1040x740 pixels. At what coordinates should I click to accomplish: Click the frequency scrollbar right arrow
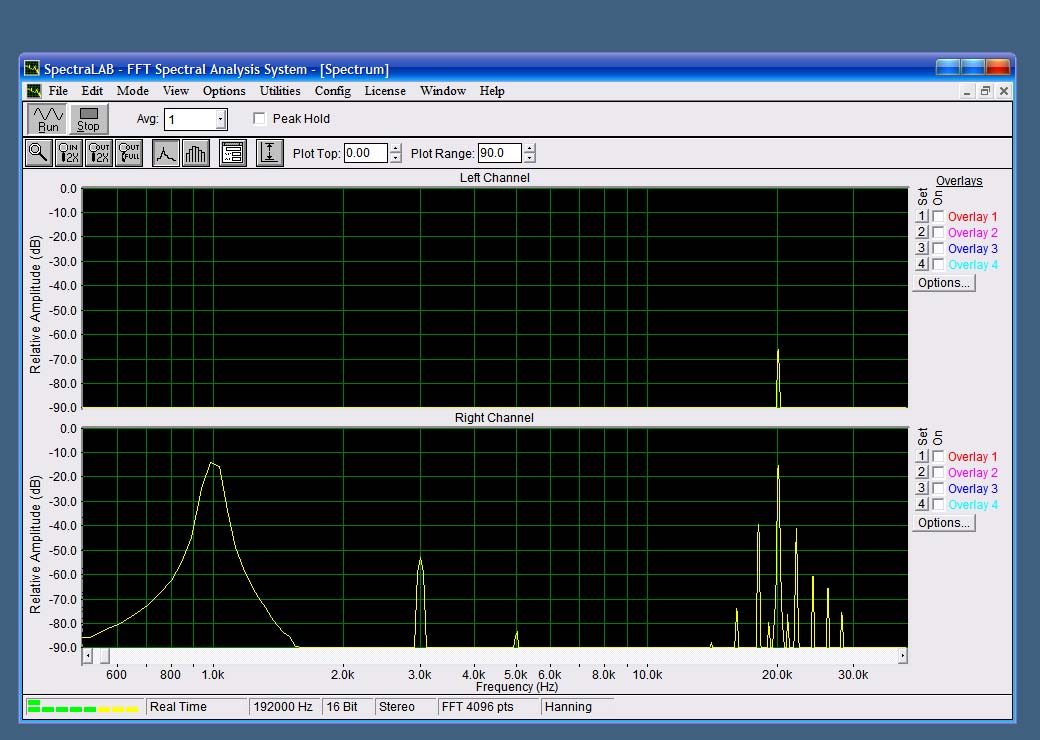tap(902, 656)
